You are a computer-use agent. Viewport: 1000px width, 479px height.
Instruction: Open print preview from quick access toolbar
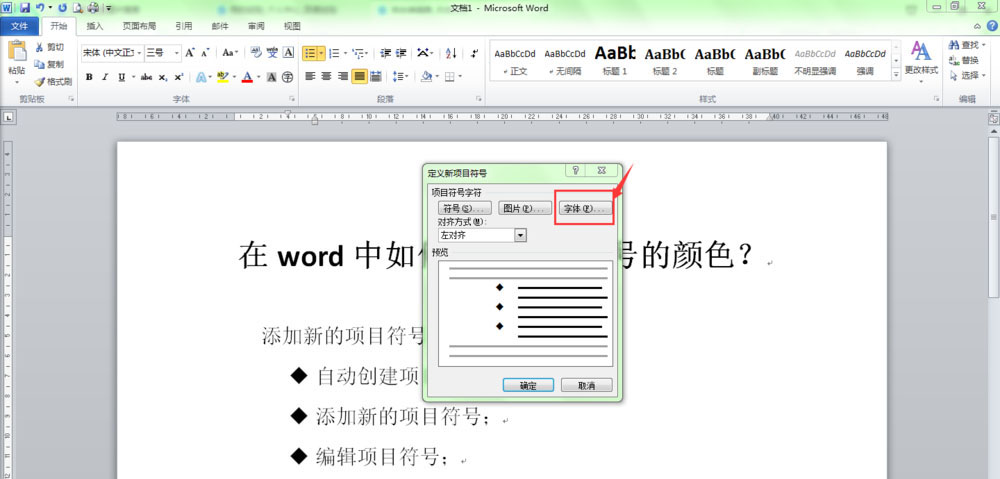(77, 8)
